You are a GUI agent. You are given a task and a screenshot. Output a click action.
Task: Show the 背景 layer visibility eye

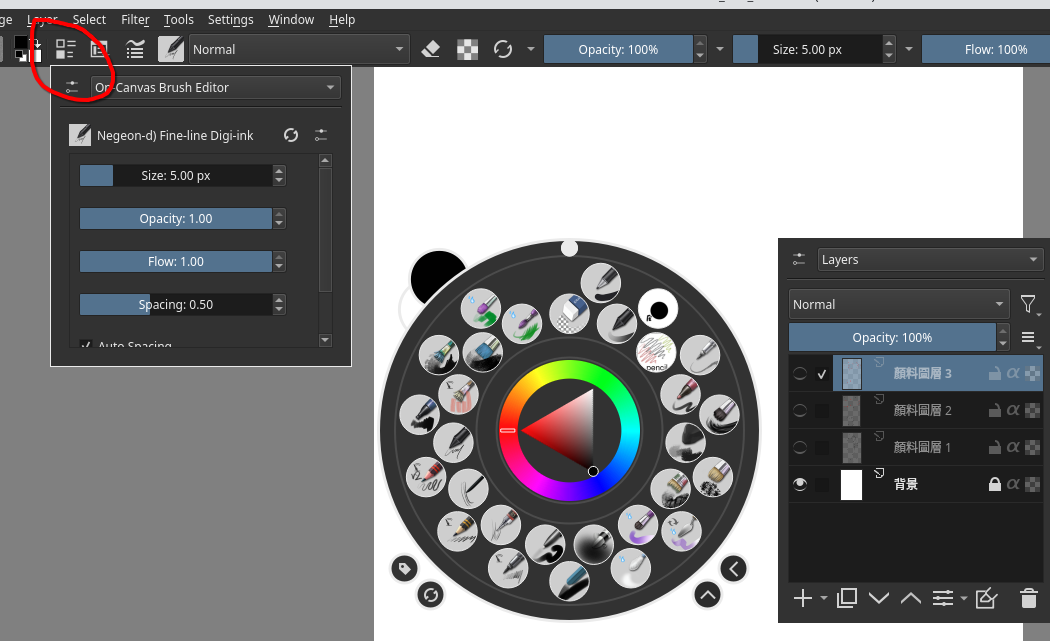(x=800, y=484)
